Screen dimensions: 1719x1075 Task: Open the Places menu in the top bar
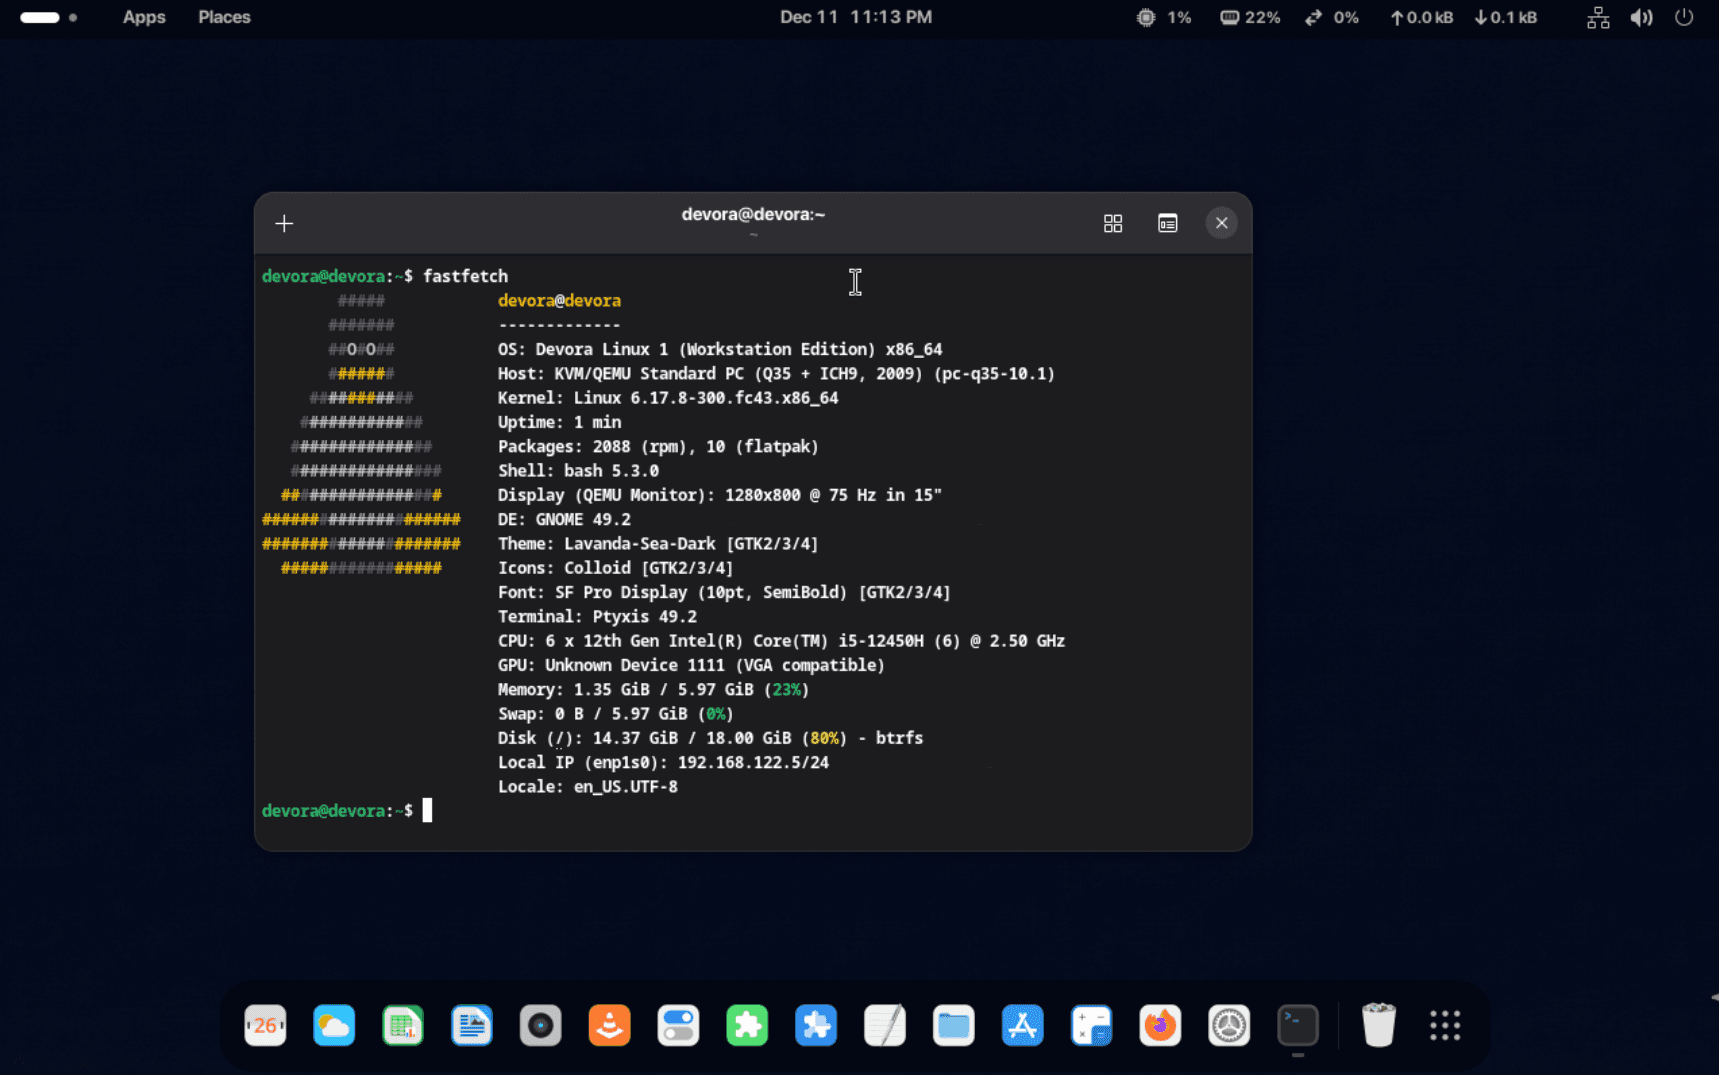pyautogui.click(x=224, y=17)
